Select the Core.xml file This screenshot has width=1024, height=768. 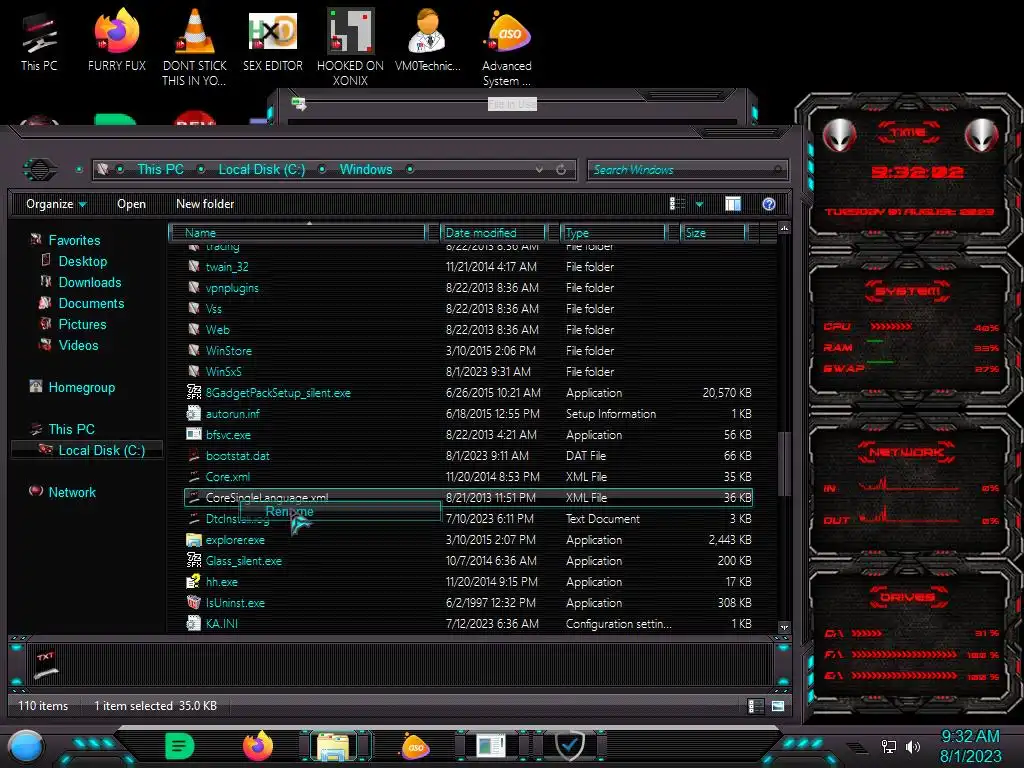(x=227, y=477)
